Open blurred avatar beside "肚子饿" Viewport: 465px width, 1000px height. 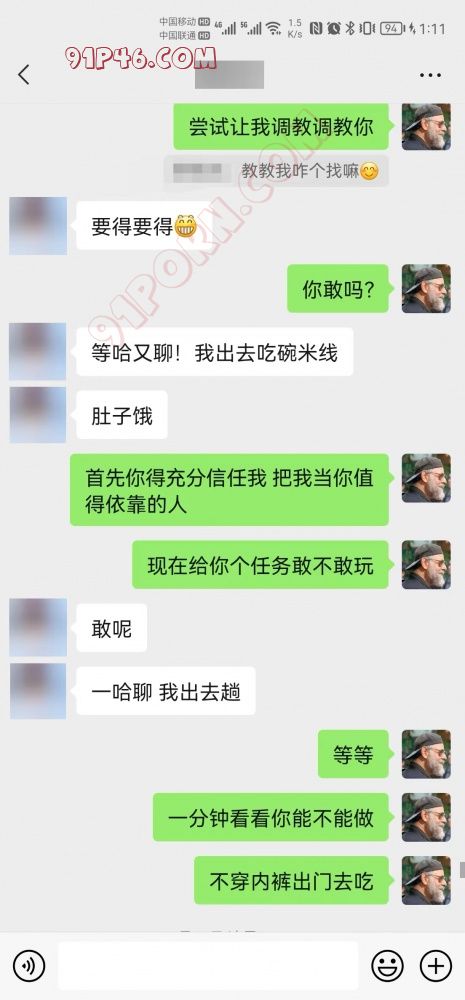38,415
